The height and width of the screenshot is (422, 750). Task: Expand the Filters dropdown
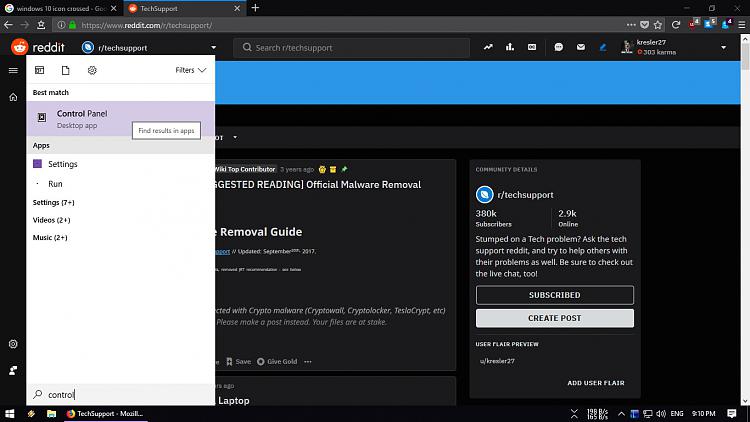(x=190, y=70)
